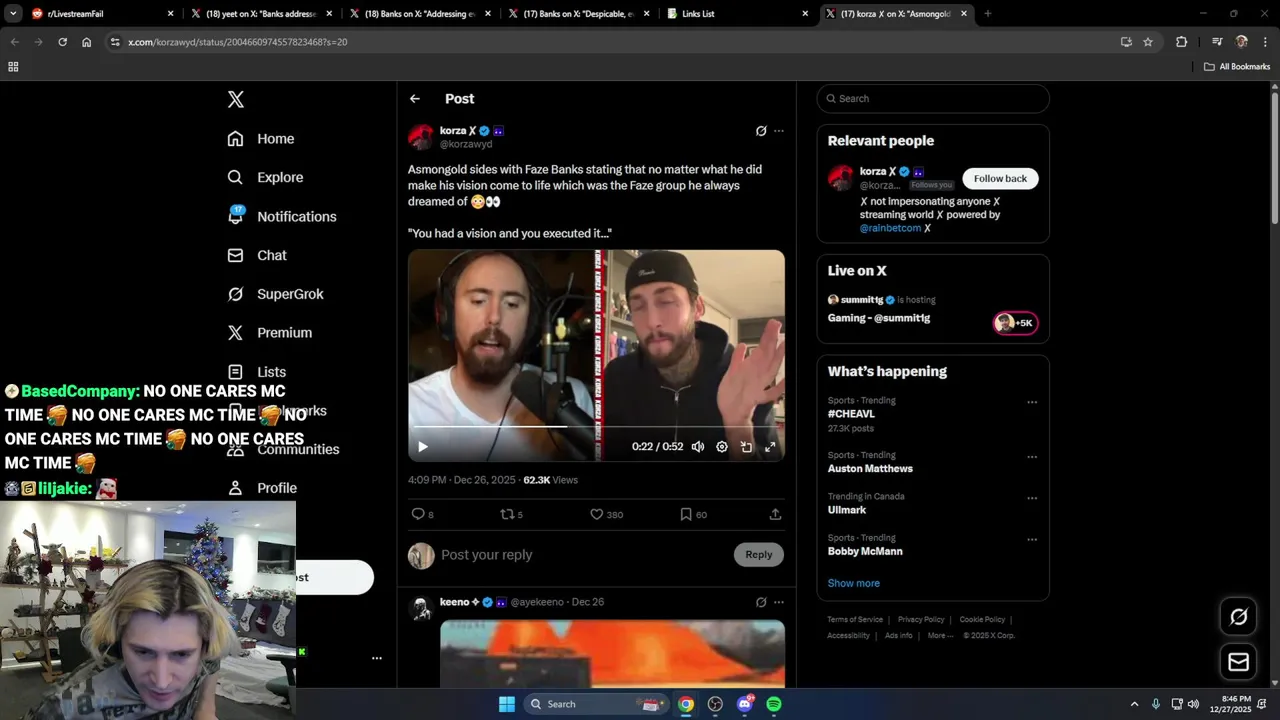The width and height of the screenshot is (1280, 720).
Task: Open Discord from the taskbar
Action: (745, 704)
